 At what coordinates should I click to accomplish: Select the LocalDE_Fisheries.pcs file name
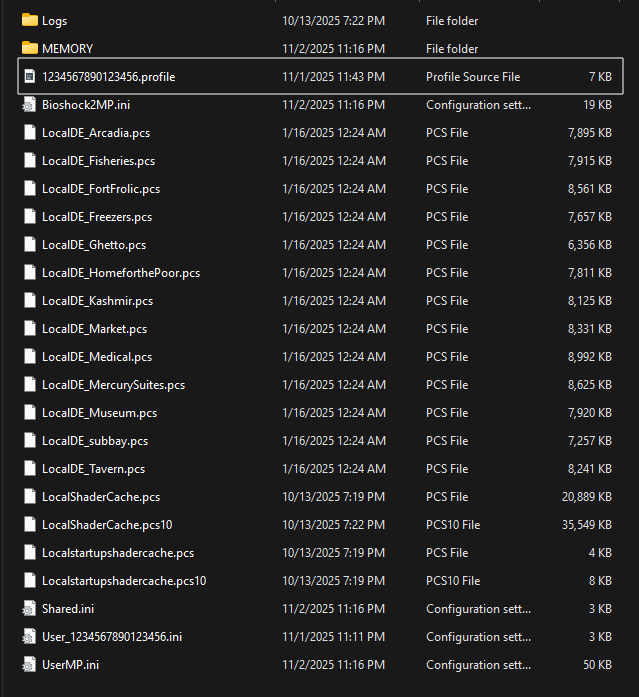pyautogui.click(x=98, y=160)
